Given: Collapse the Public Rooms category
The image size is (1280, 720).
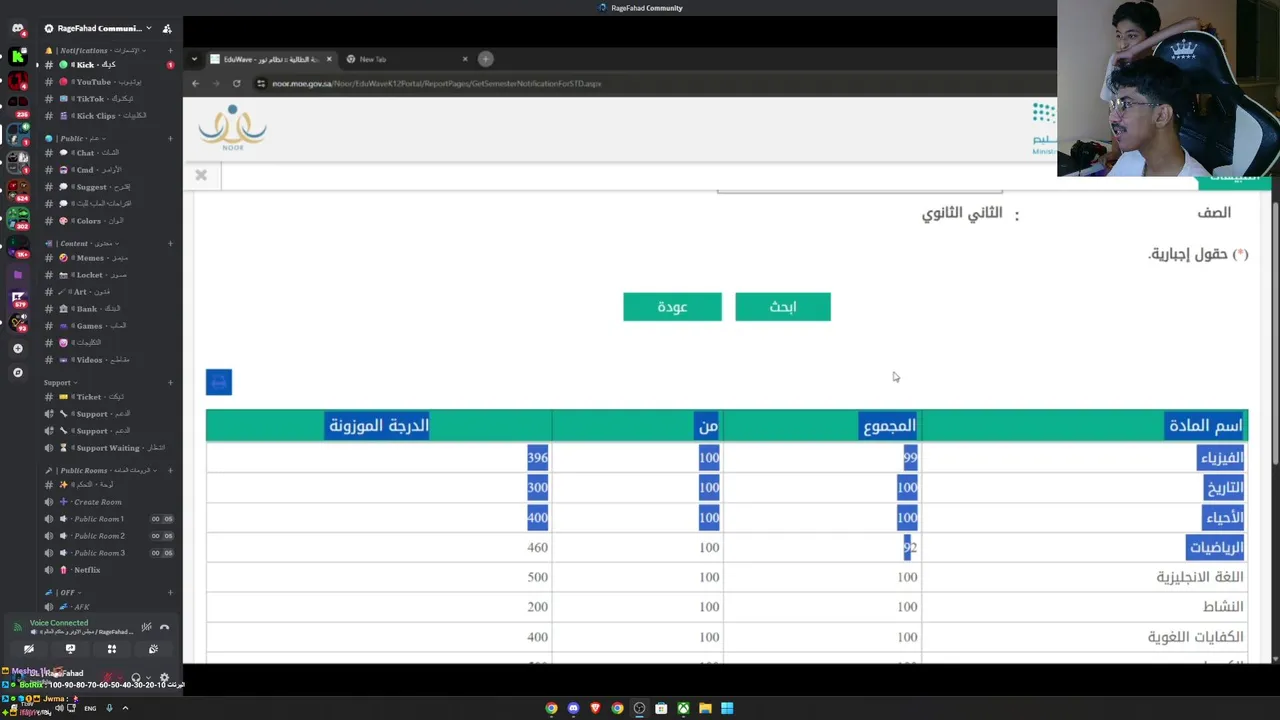Looking at the screenshot, I should [x=101, y=470].
